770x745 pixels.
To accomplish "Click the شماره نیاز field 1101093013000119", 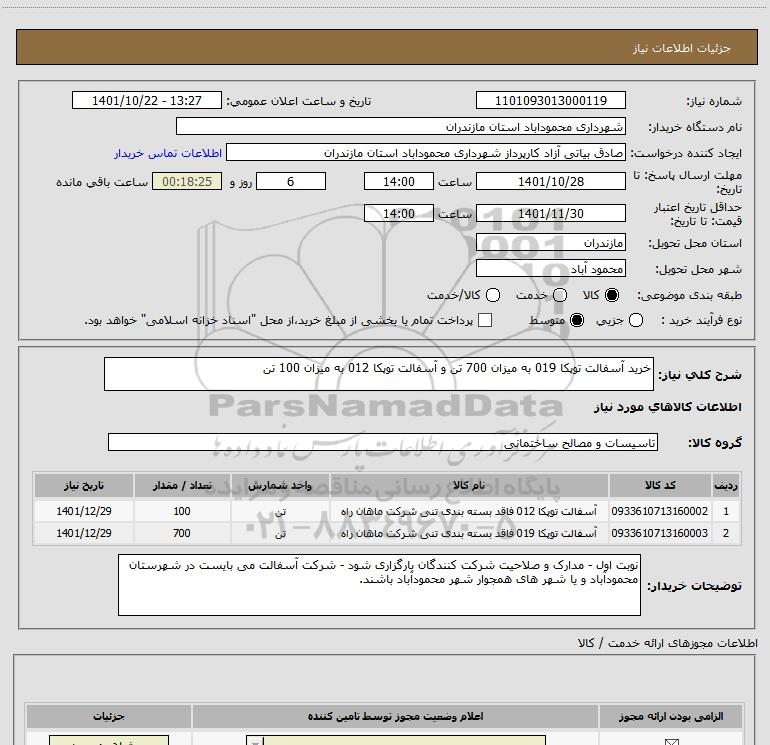I will [x=550, y=101].
